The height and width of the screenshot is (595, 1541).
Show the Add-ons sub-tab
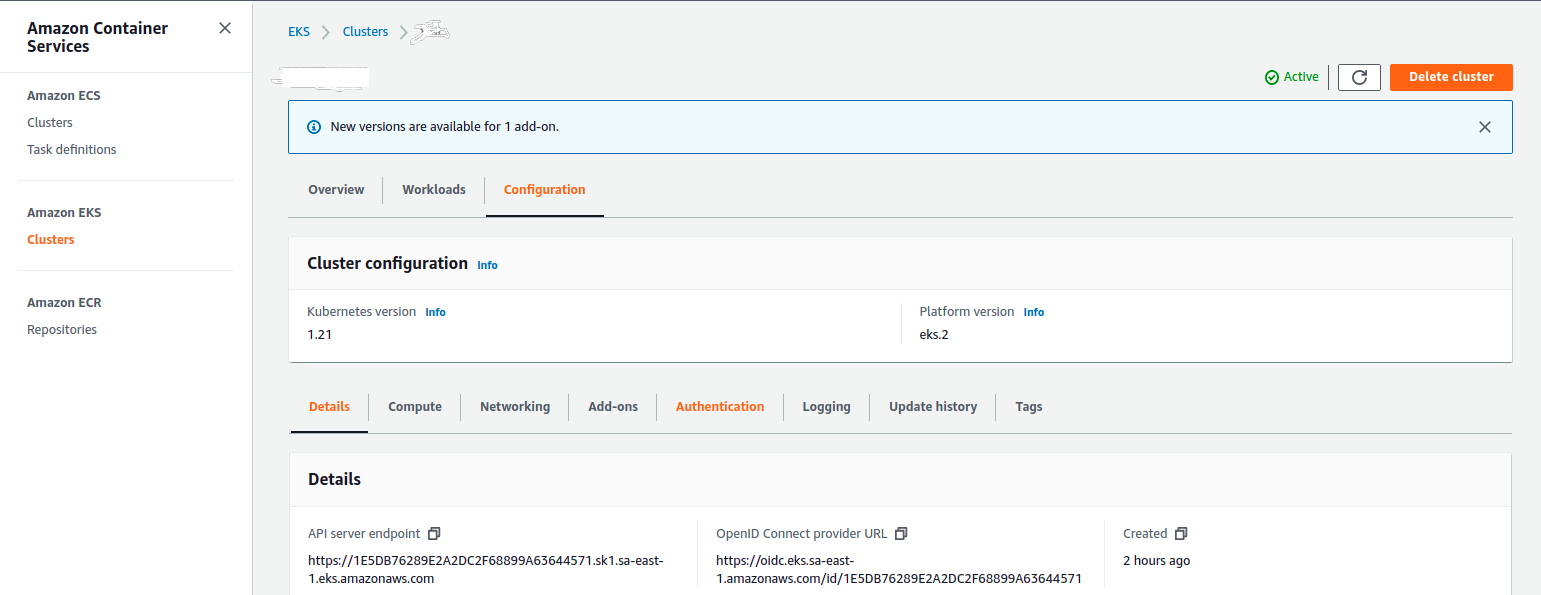click(613, 407)
